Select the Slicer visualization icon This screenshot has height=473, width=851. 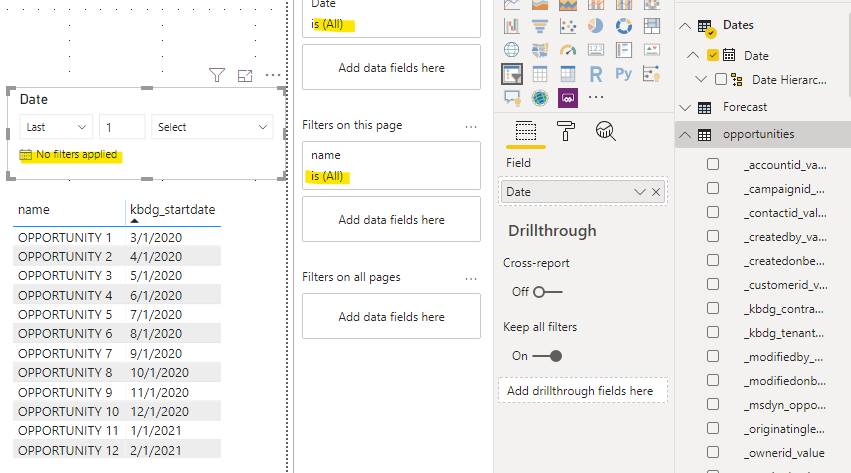coord(512,74)
